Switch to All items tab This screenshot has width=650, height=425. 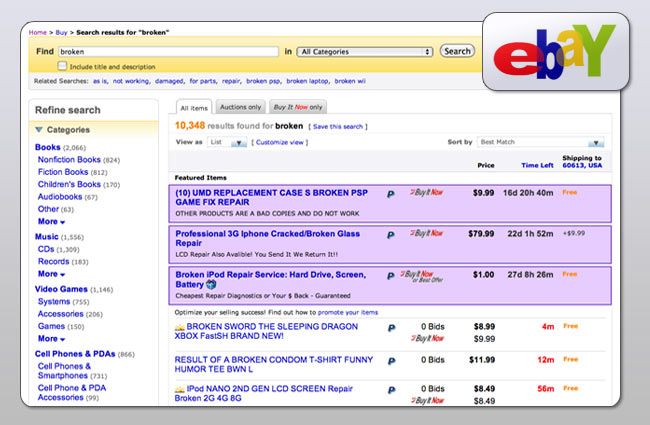[x=194, y=108]
